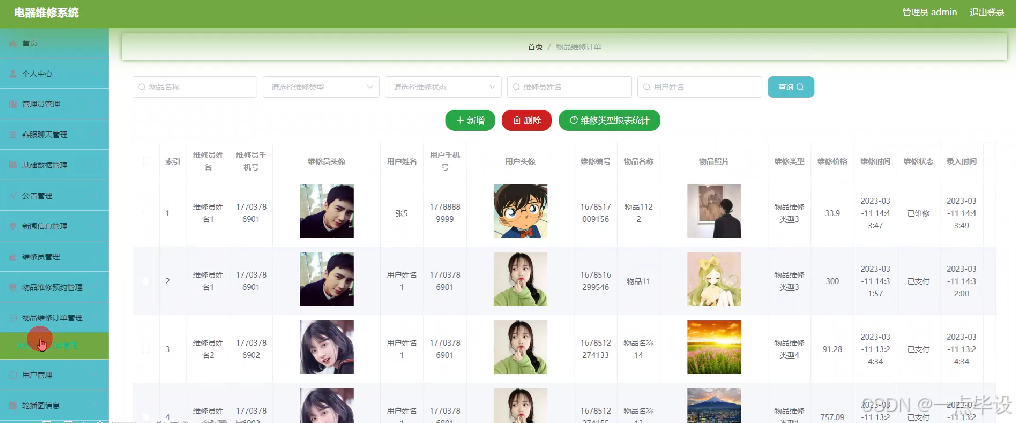The height and width of the screenshot is (423, 1016).
Task: Open the item photo of a man viewing a painting
Action: [714, 211]
